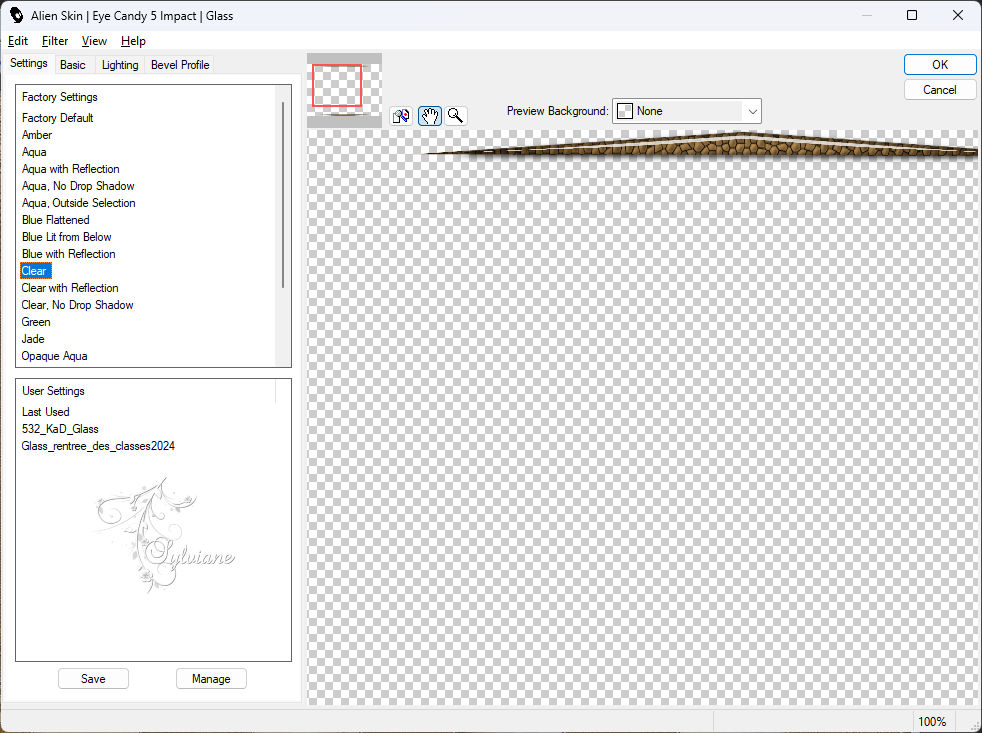Save the current settings preset
This screenshot has height=733, width=982.
pos(93,678)
